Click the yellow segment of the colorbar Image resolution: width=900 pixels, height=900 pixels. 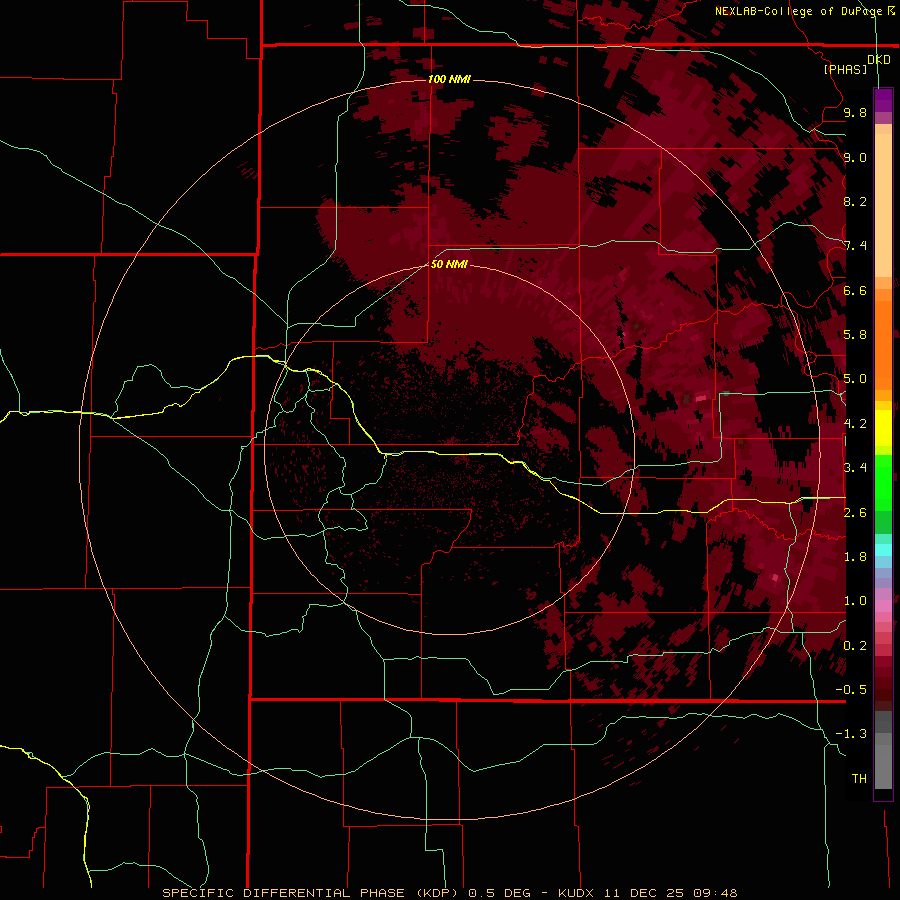point(883,428)
